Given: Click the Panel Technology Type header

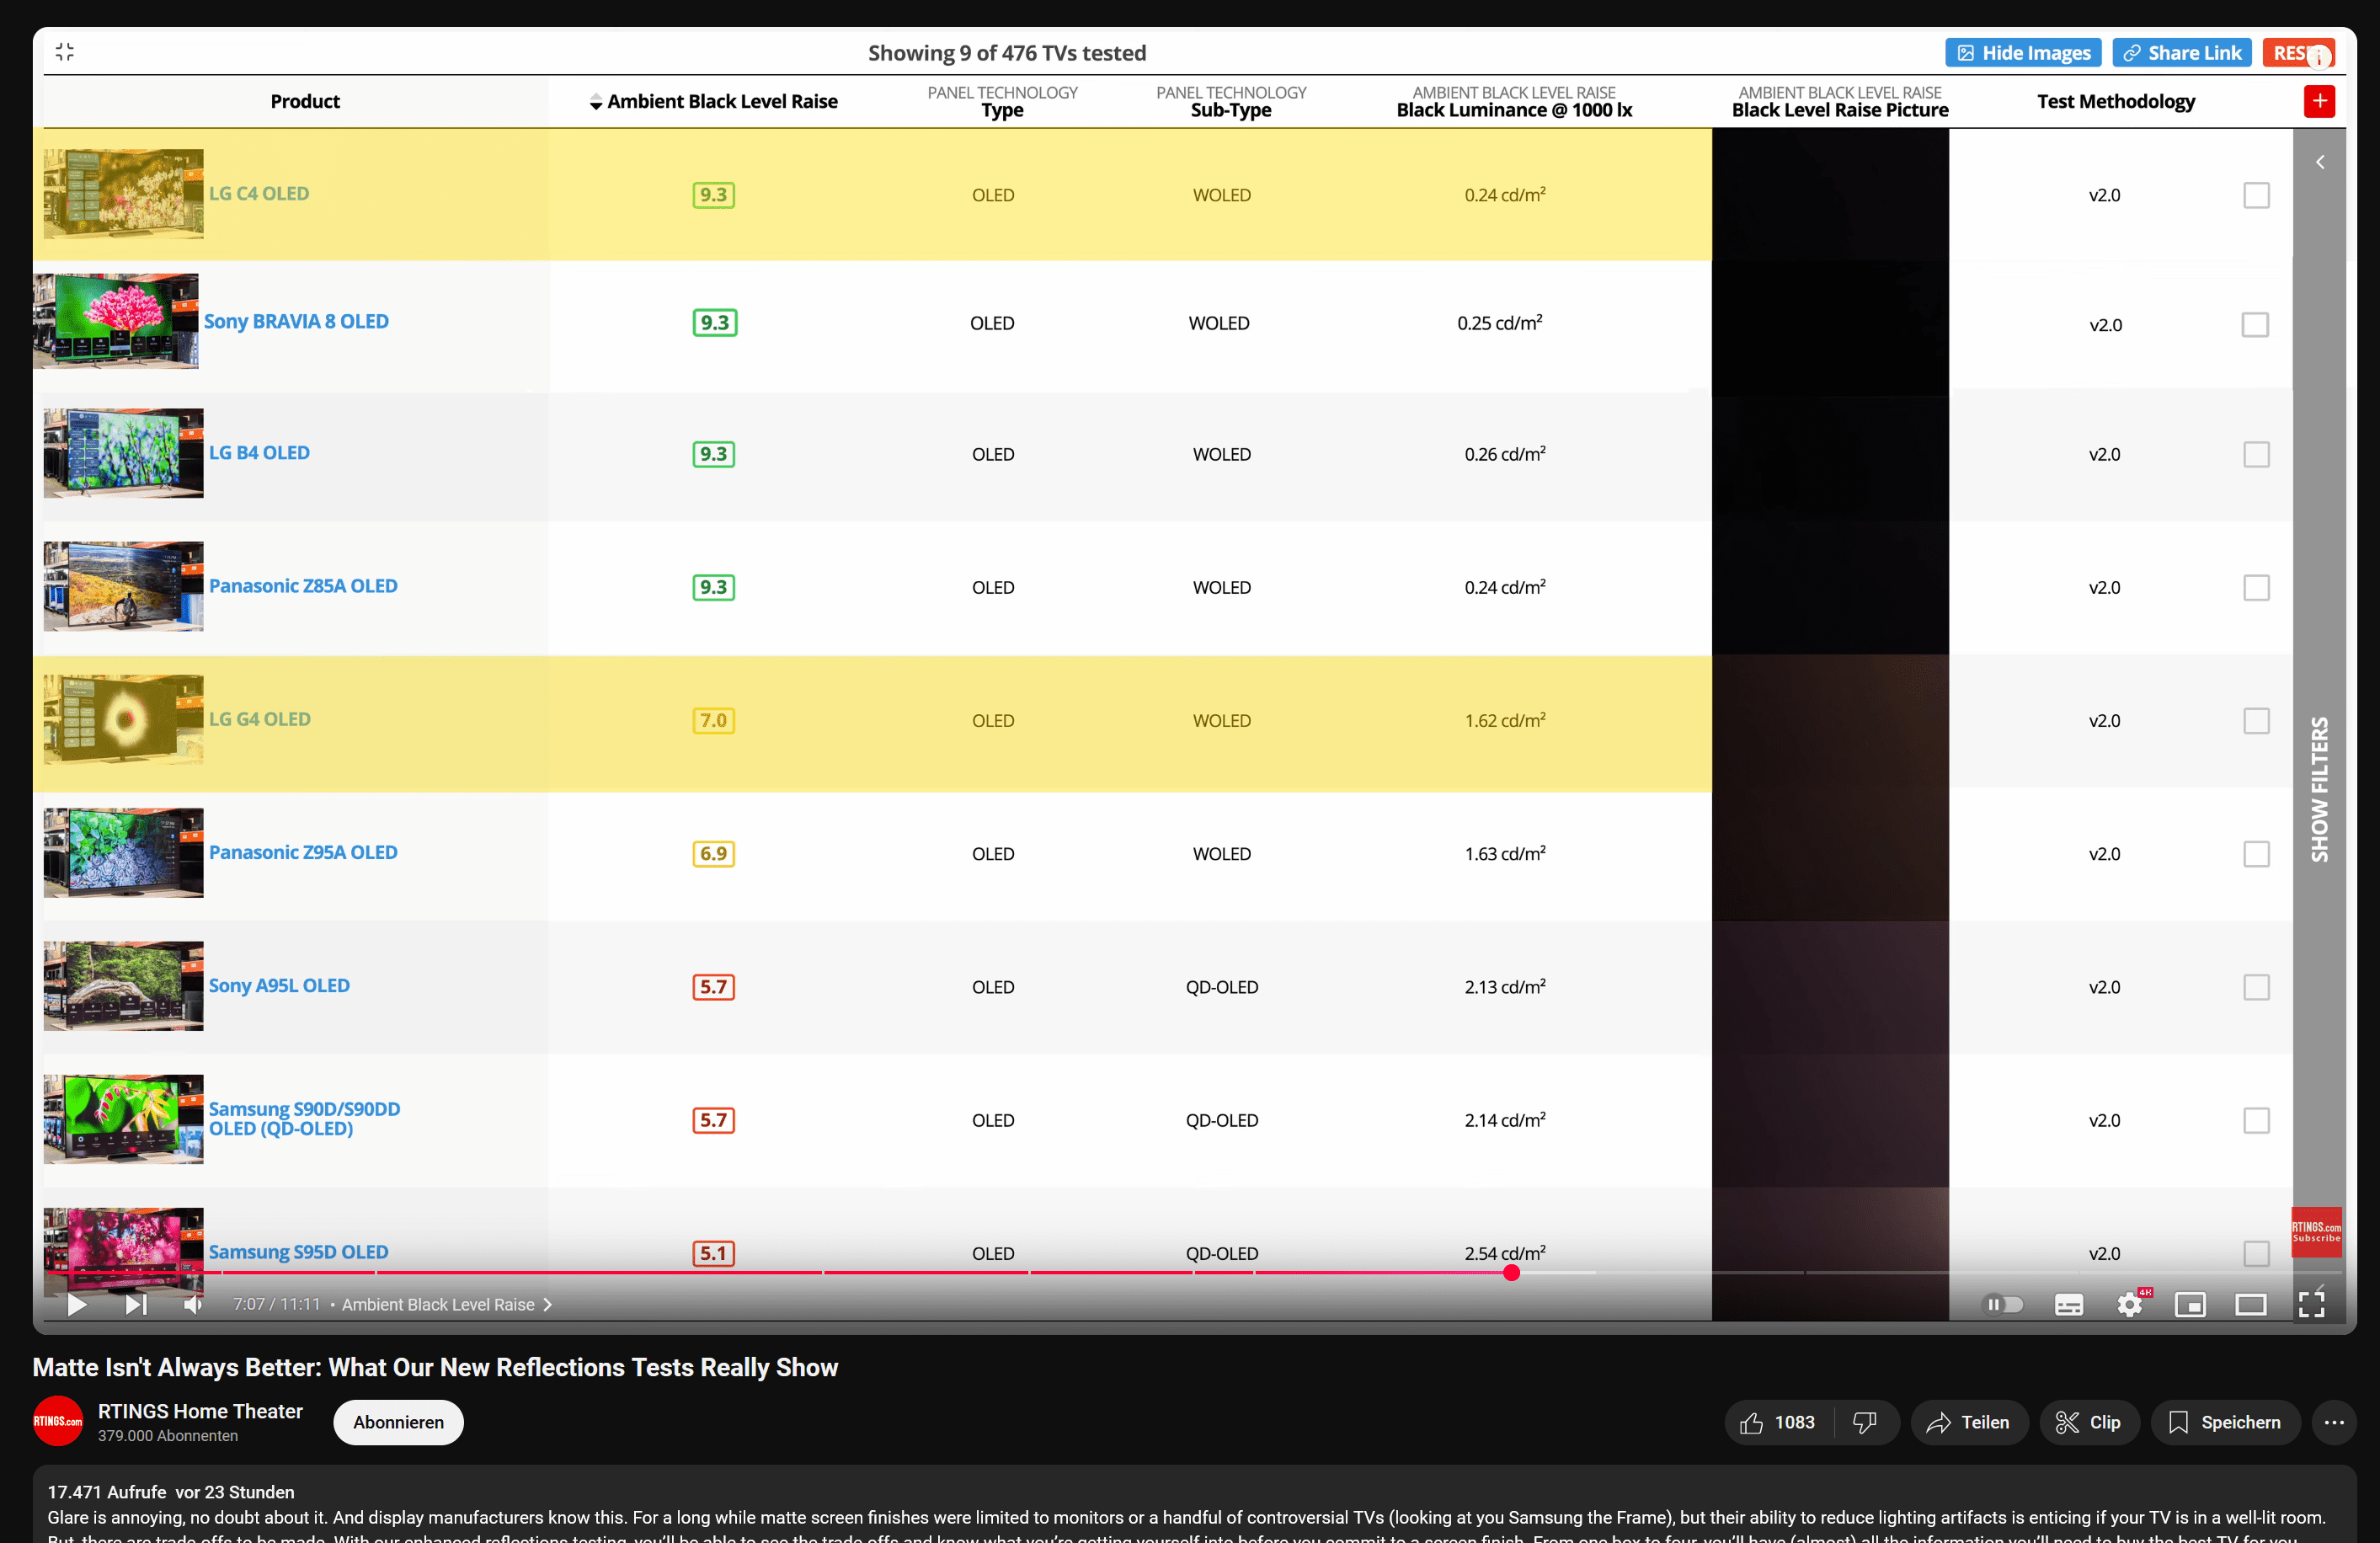Looking at the screenshot, I should click(x=1002, y=101).
